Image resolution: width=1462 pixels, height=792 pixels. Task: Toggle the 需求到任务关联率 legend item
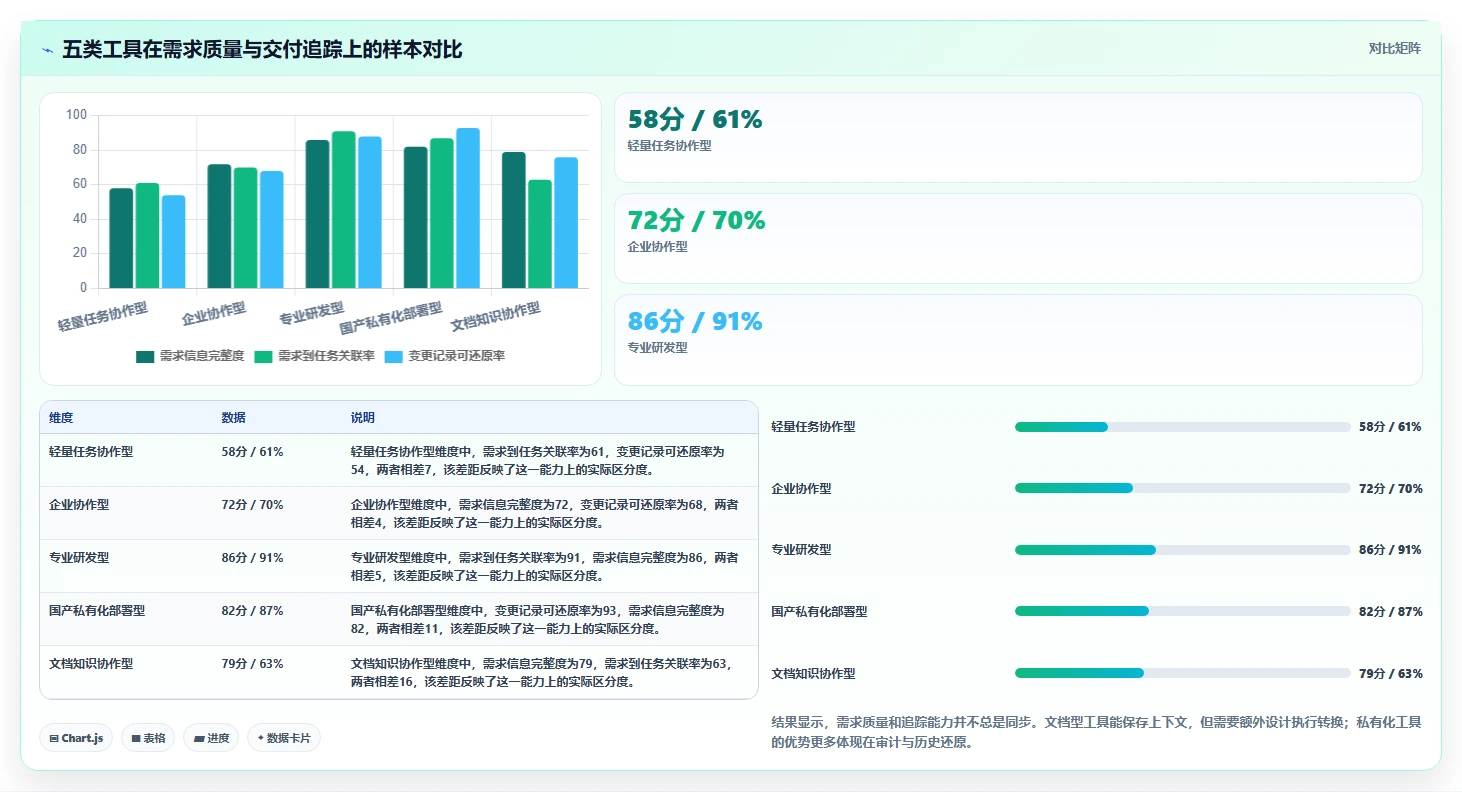315,356
